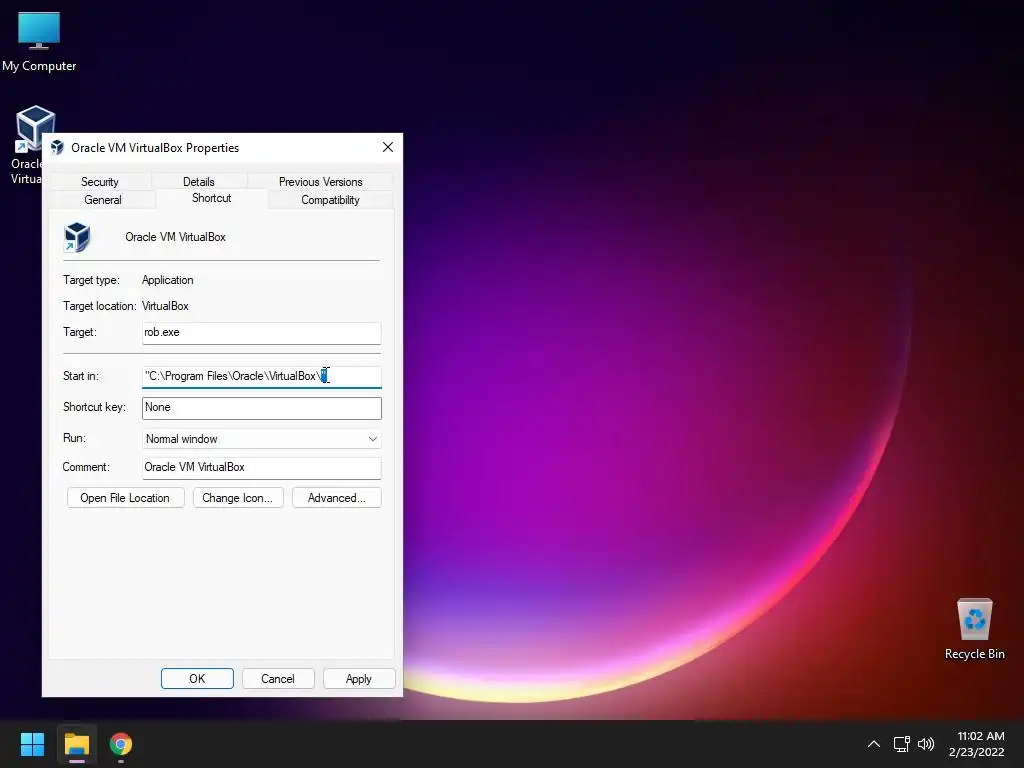1024x768 pixels.
Task: Close the Oracle VM VirtualBox Properties dialog
Action: coord(388,147)
